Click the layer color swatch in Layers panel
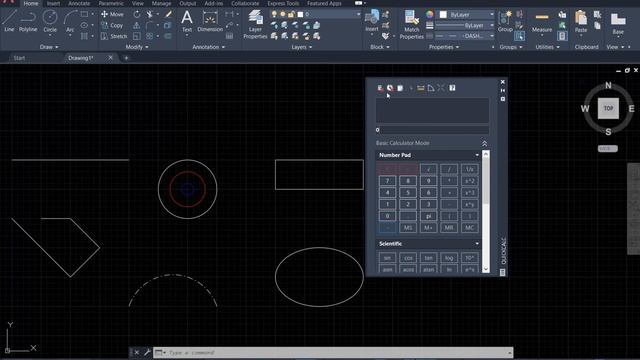This screenshot has width=640, height=360. (x=300, y=14)
